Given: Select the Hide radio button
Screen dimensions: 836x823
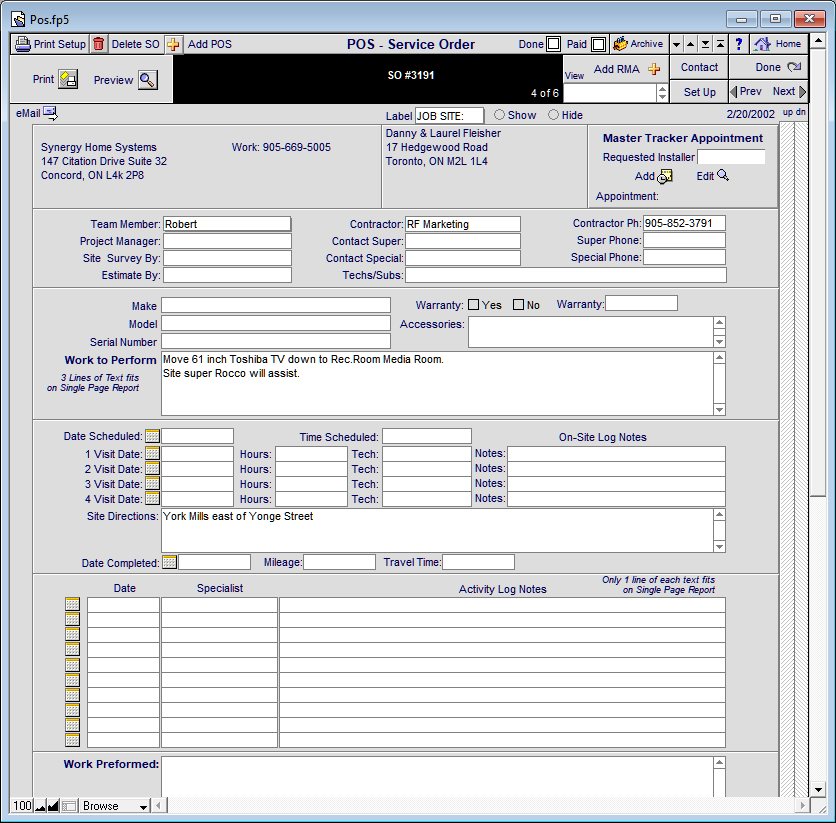Looking at the screenshot, I should (553, 115).
